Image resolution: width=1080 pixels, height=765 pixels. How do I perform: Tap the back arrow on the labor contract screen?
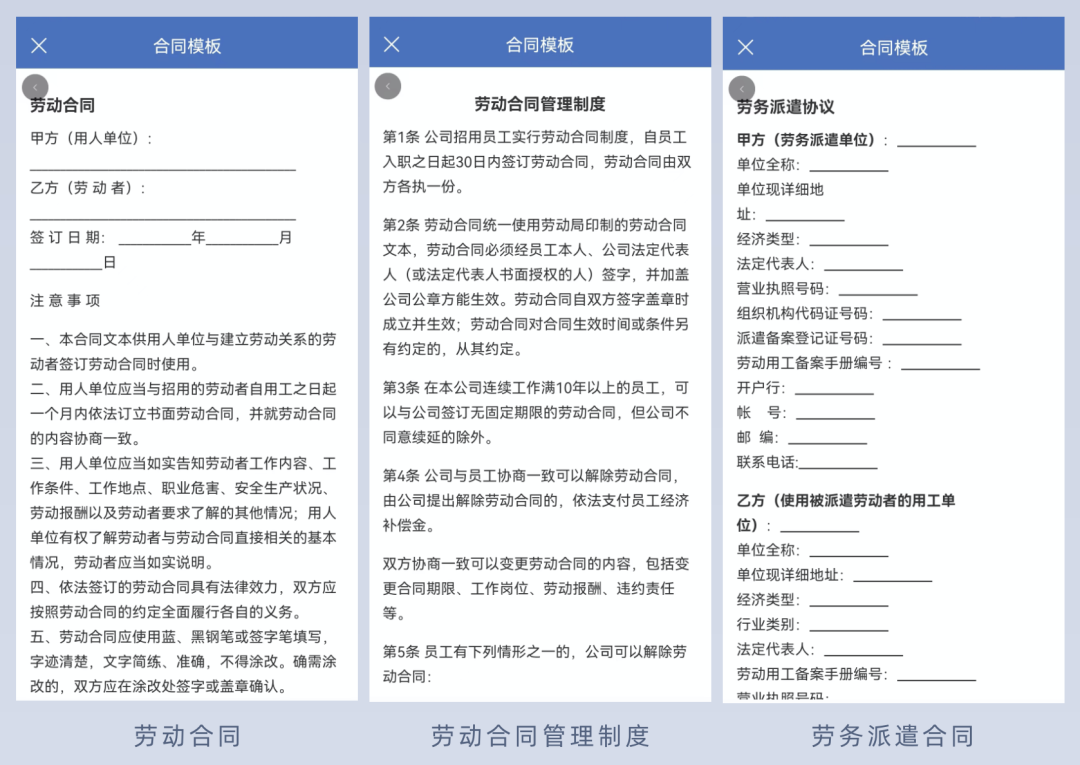[x=35, y=87]
